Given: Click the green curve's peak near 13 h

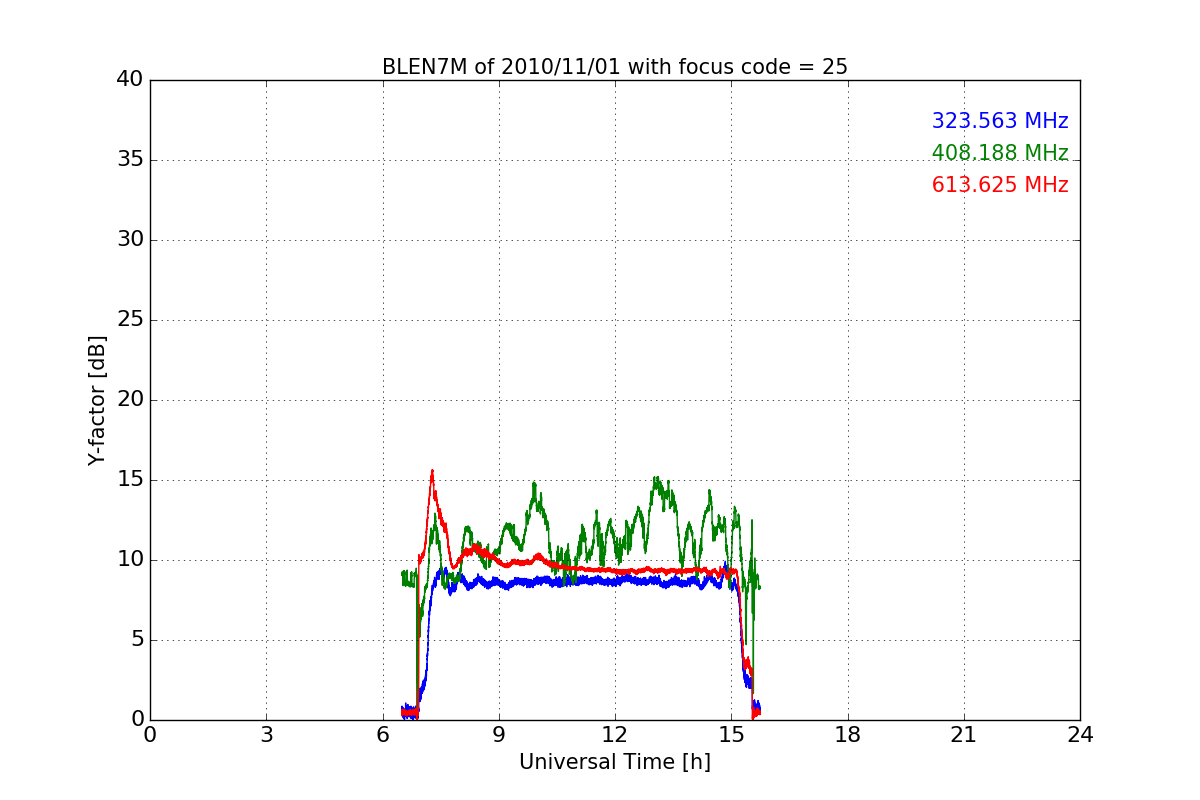Looking at the screenshot, I should coord(655,478).
